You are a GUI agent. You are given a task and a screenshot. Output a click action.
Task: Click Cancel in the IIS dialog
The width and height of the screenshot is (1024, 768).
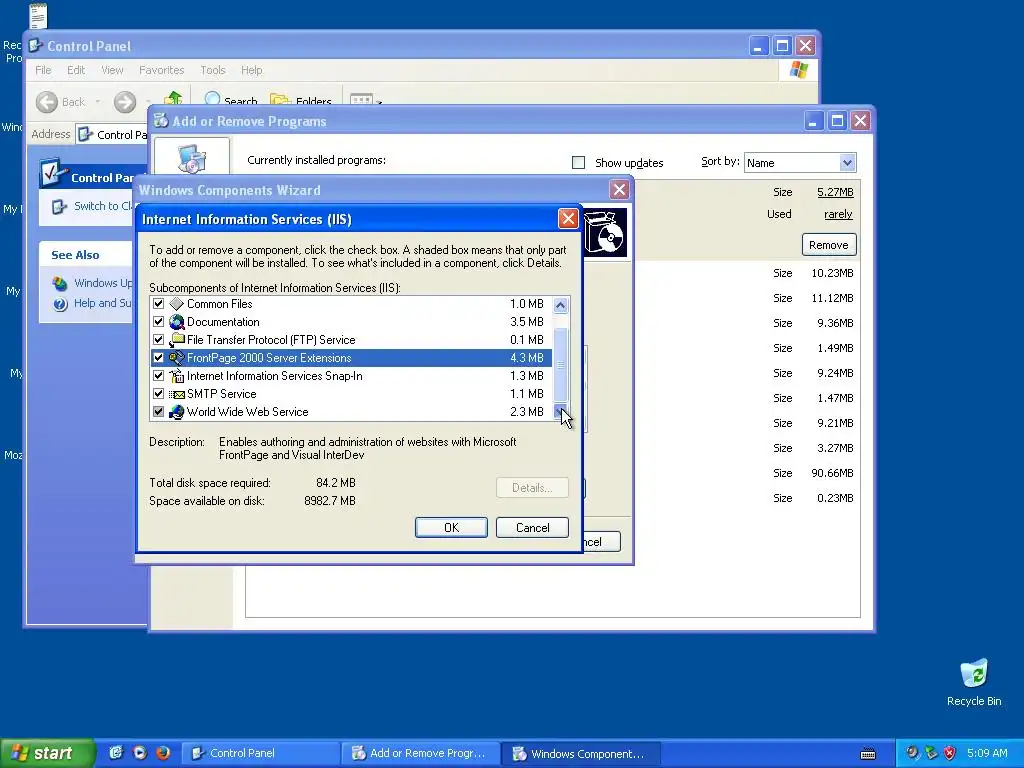(x=532, y=528)
